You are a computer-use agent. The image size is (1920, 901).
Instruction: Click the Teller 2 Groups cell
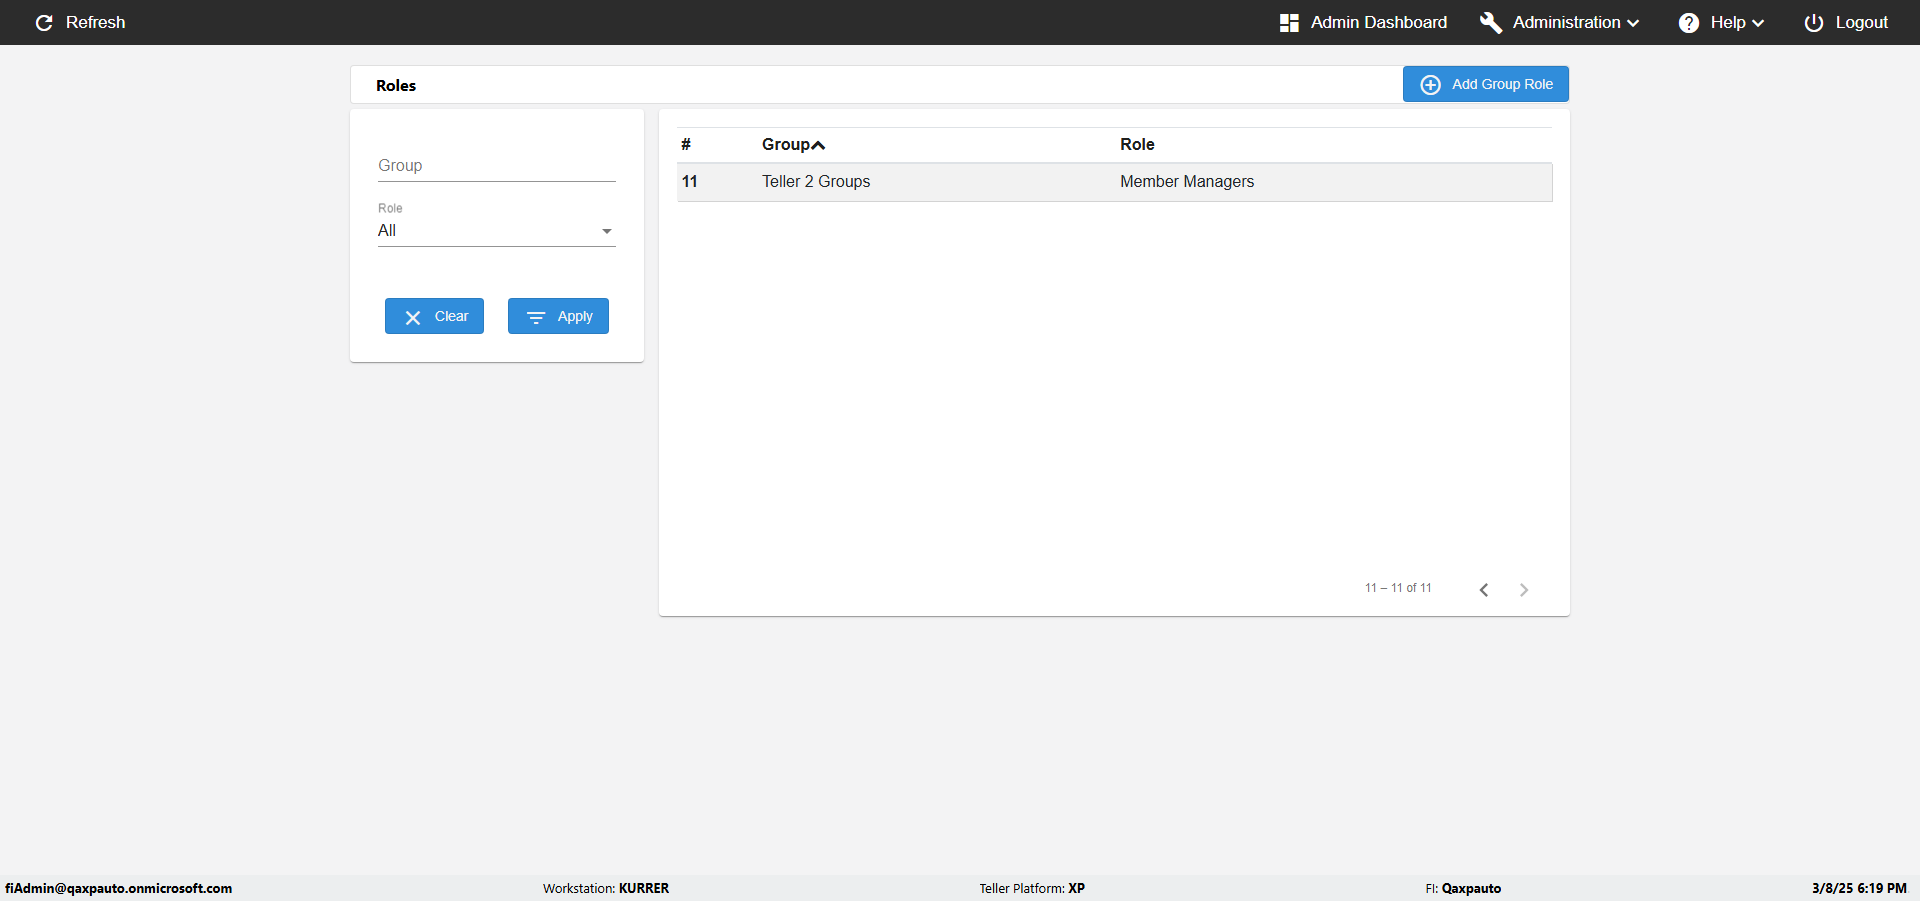click(816, 181)
